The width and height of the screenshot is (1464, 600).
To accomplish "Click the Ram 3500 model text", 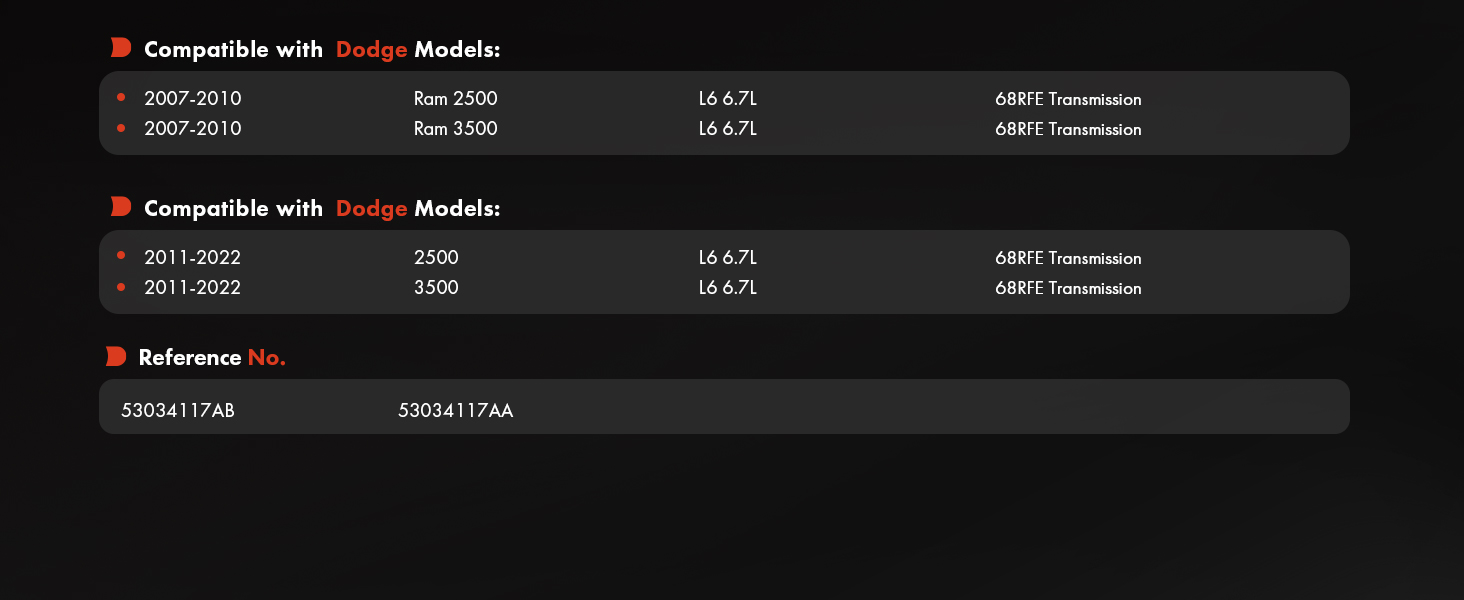I will (x=456, y=129).
